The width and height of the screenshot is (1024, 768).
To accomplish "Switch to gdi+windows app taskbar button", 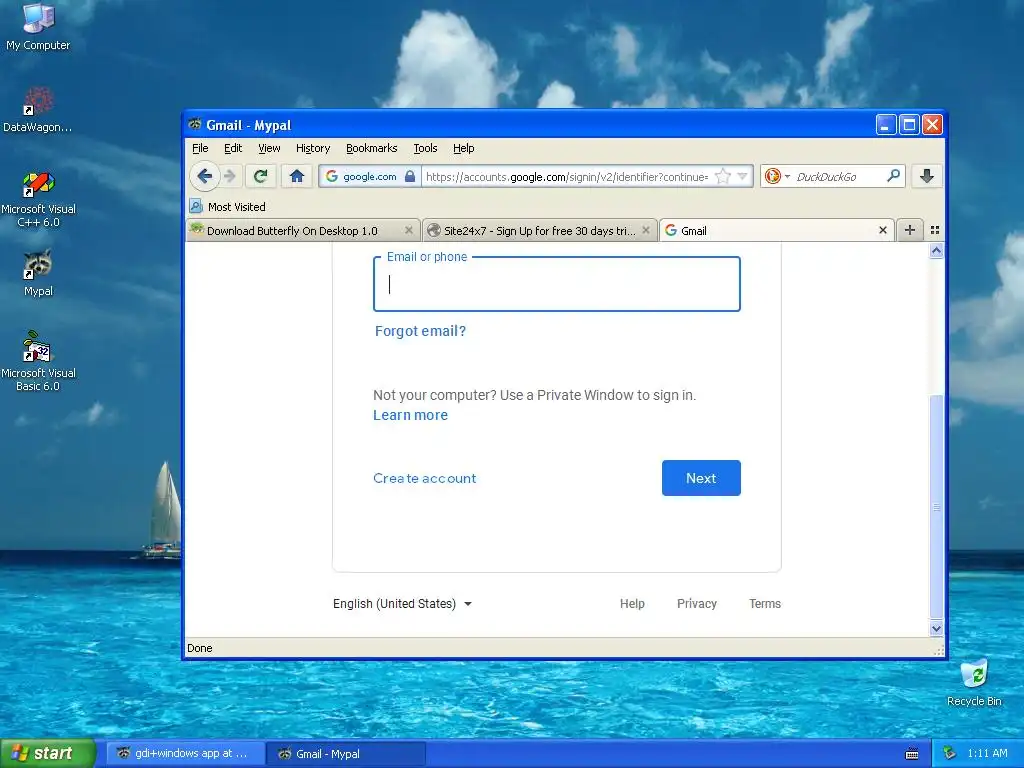I will tap(185, 754).
